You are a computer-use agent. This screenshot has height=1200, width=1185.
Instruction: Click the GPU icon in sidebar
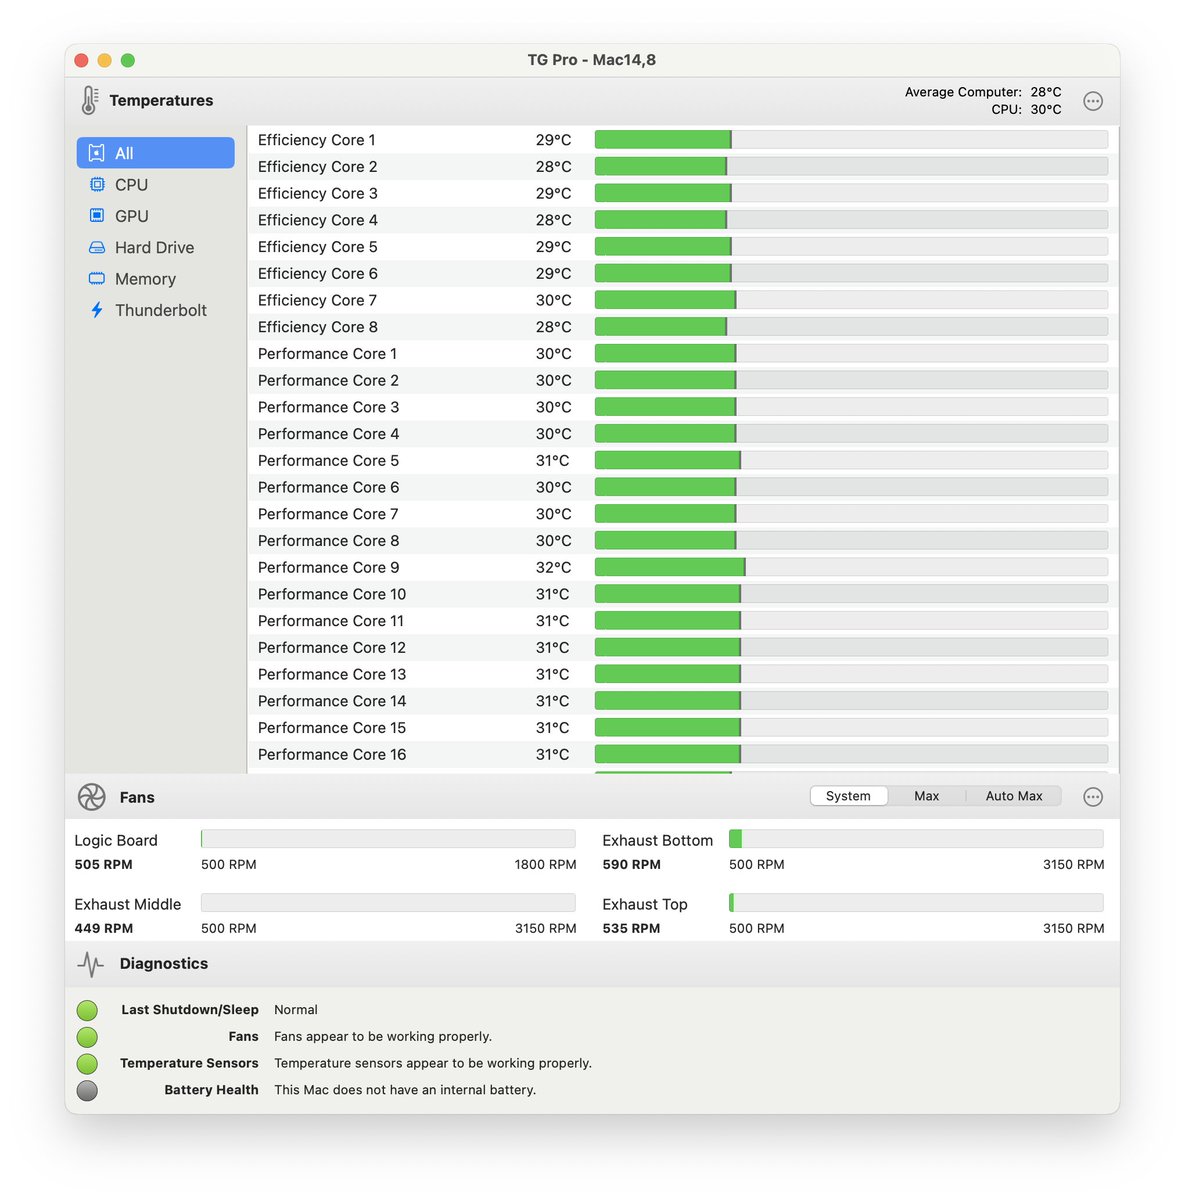(x=97, y=215)
